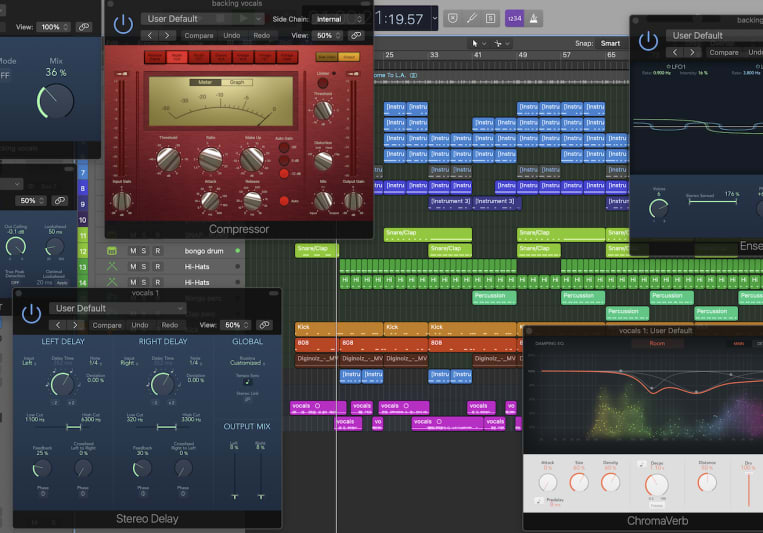The width and height of the screenshot is (763, 533).
Task: Enable Auto Gain -12 dB in Compressor
Action: [284, 173]
